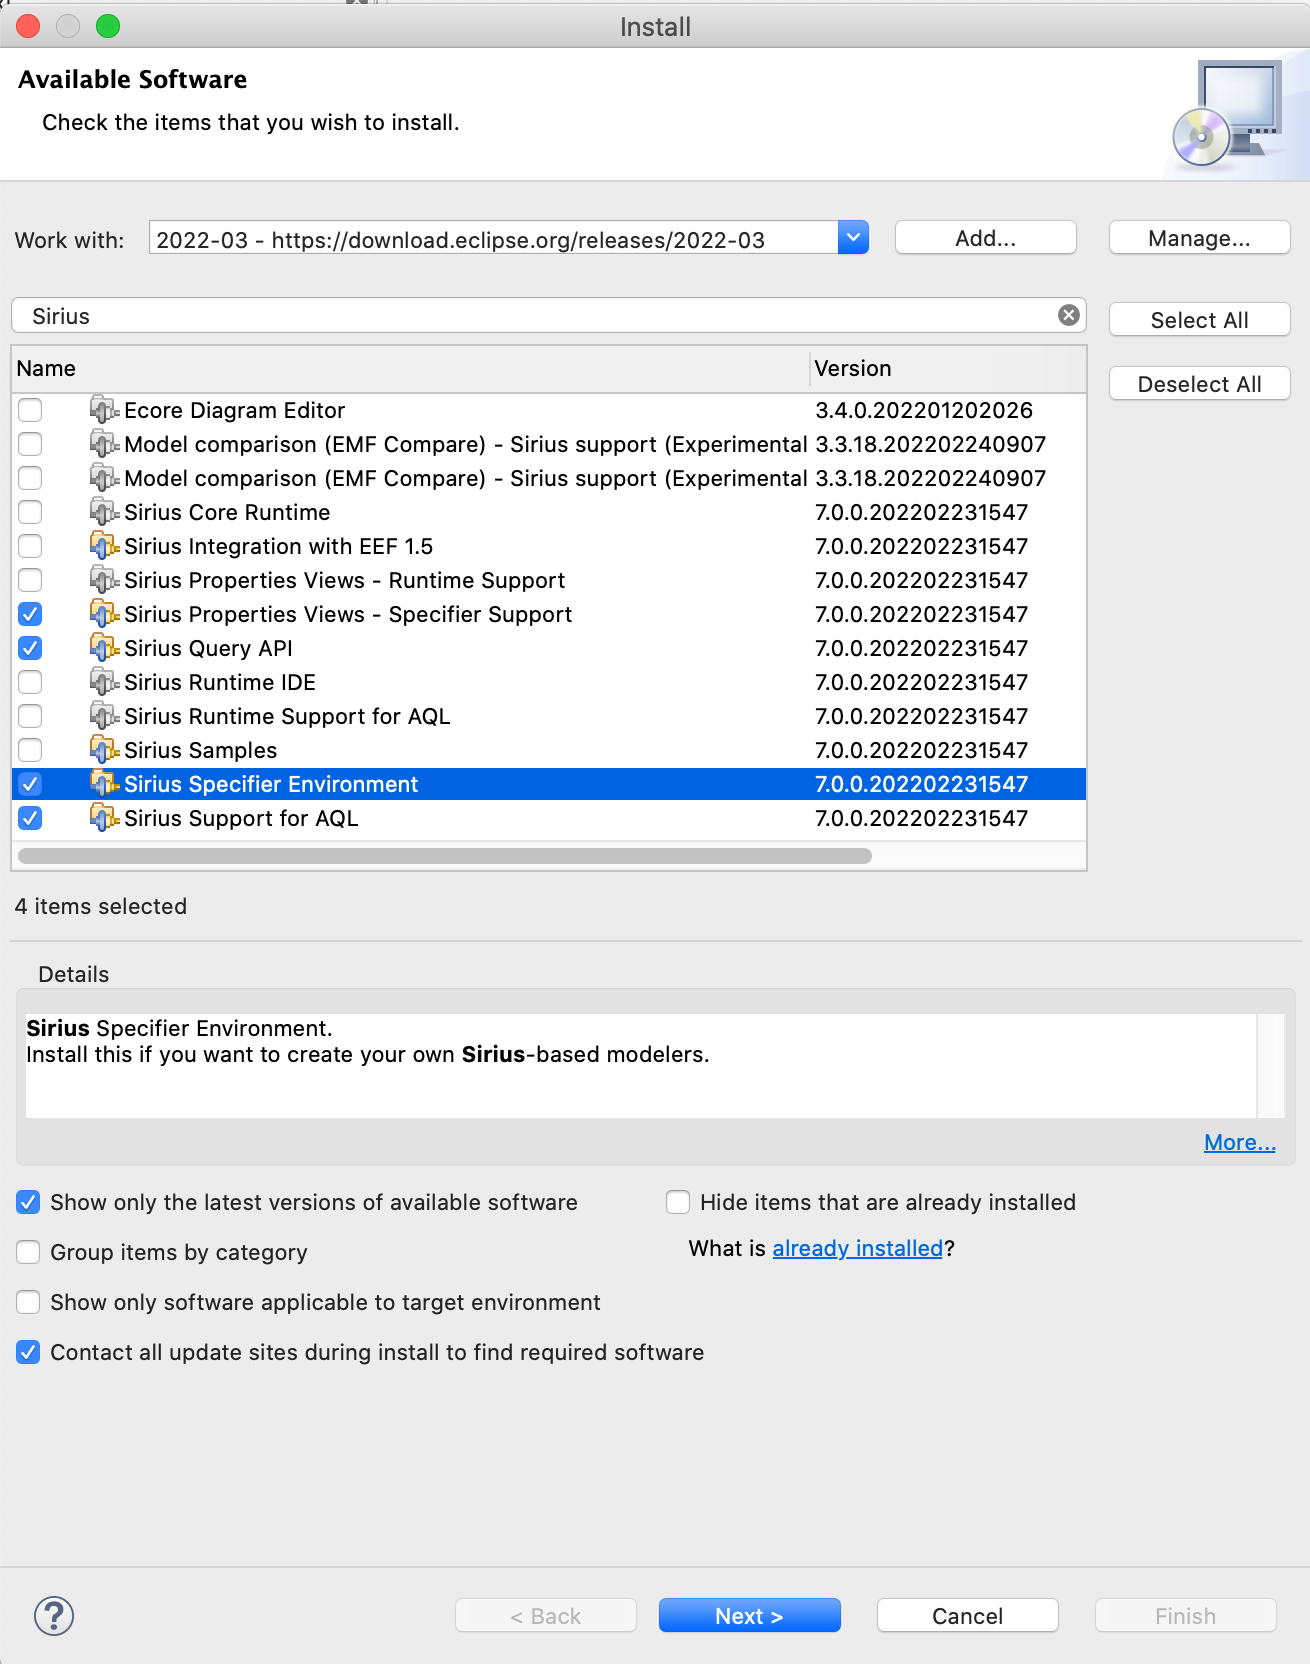Screen dimensions: 1310x1664
Task: Click the Sirius Runtime IDE feature icon
Action: pyautogui.click(x=104, y=682)
